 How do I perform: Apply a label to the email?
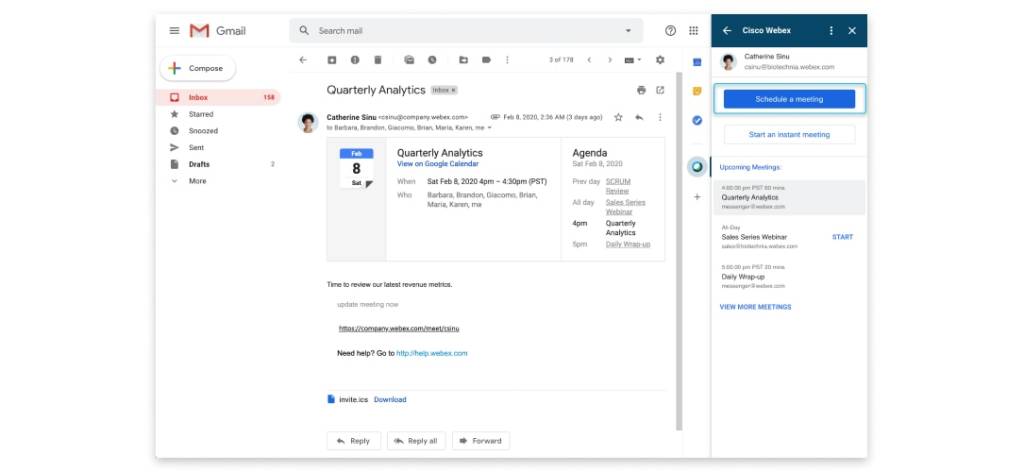pyautogui.click(x=486, y=59)
